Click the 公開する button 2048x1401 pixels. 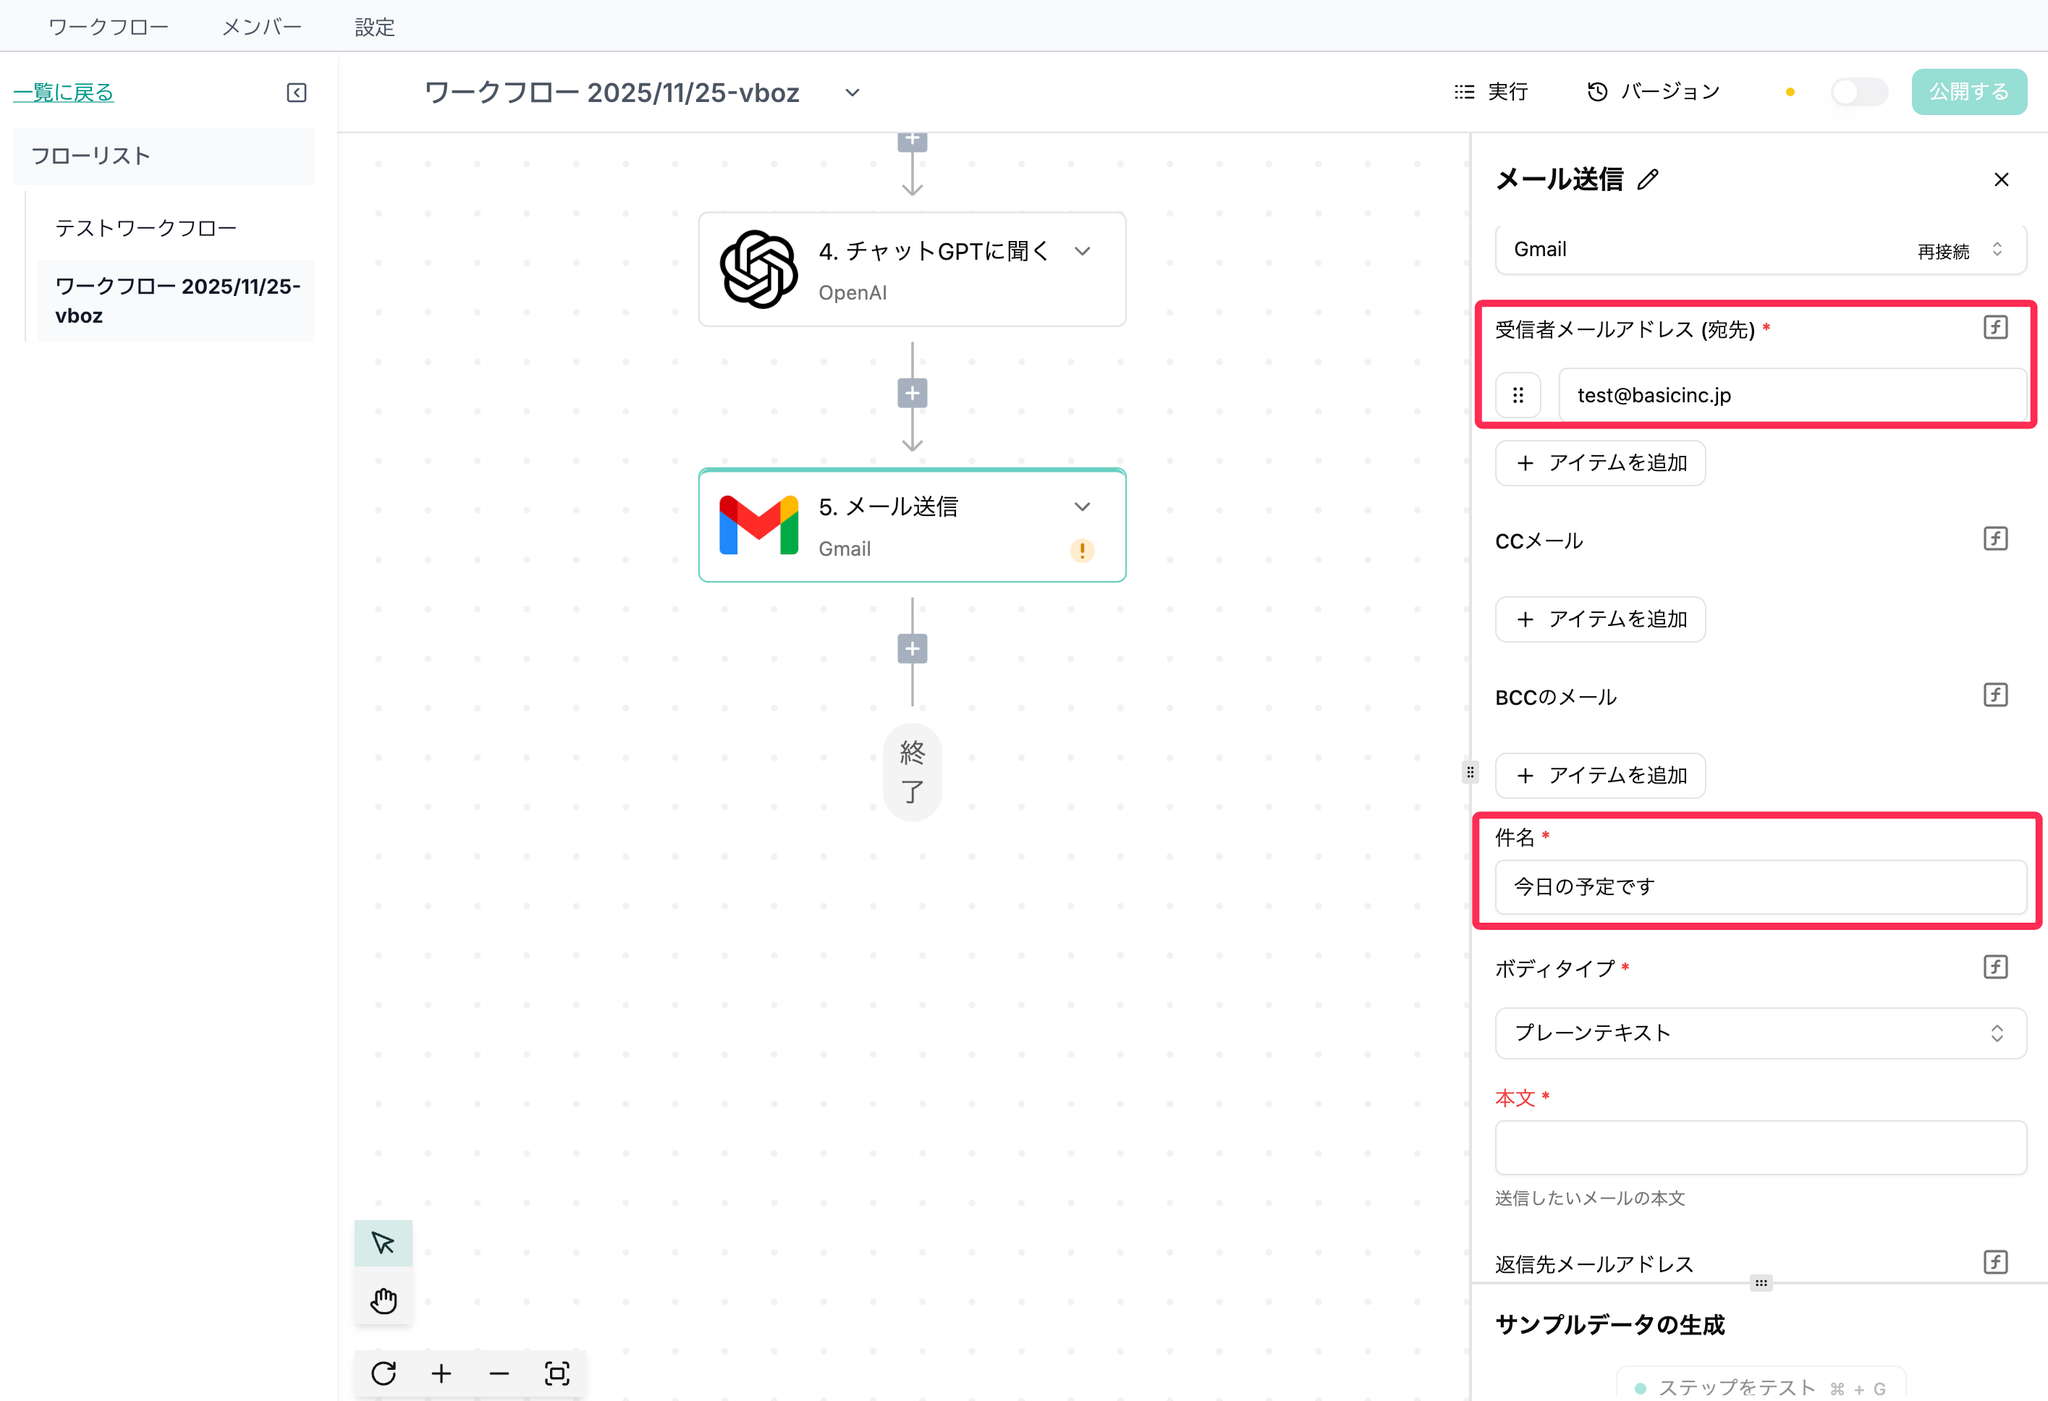[x=1968, y=92]
